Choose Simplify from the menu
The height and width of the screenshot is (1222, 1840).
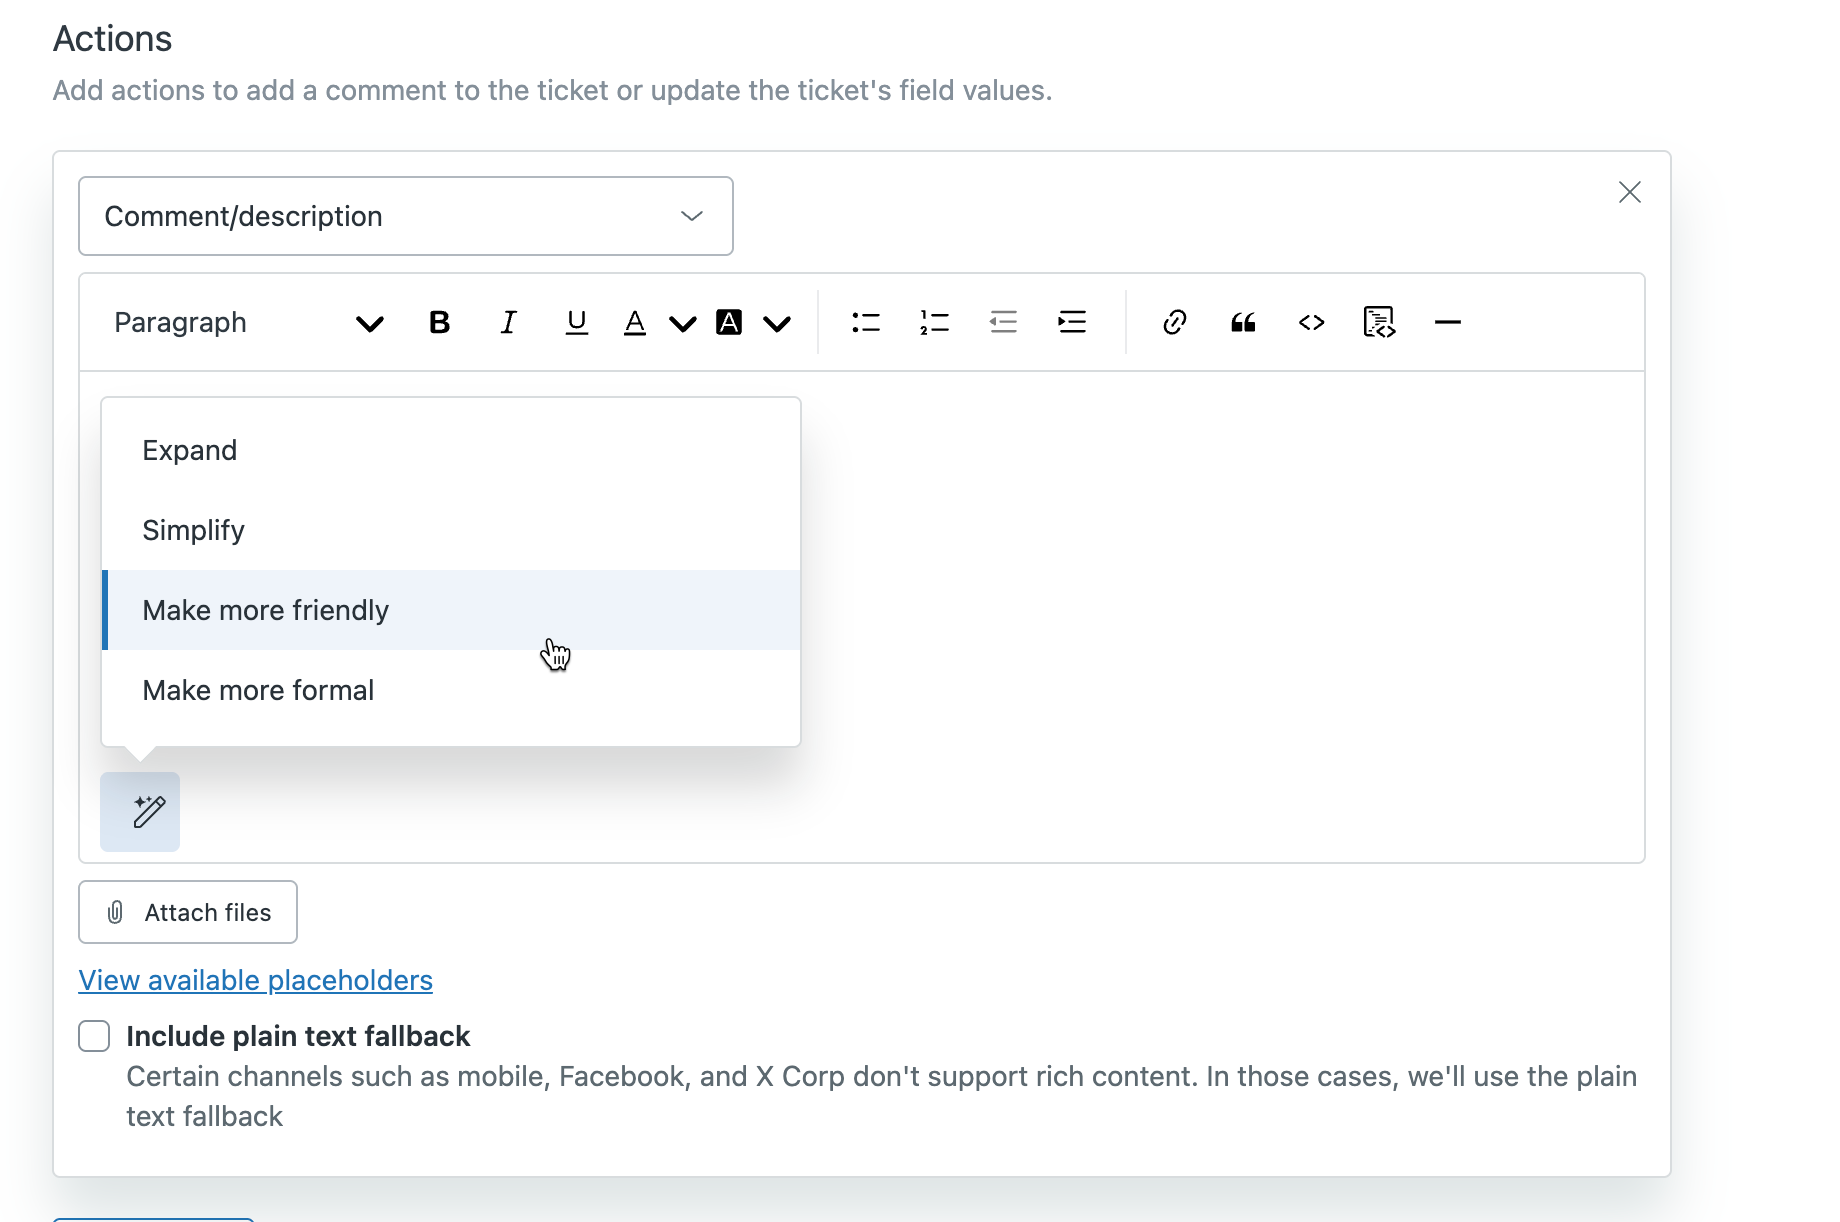point(194,530)
